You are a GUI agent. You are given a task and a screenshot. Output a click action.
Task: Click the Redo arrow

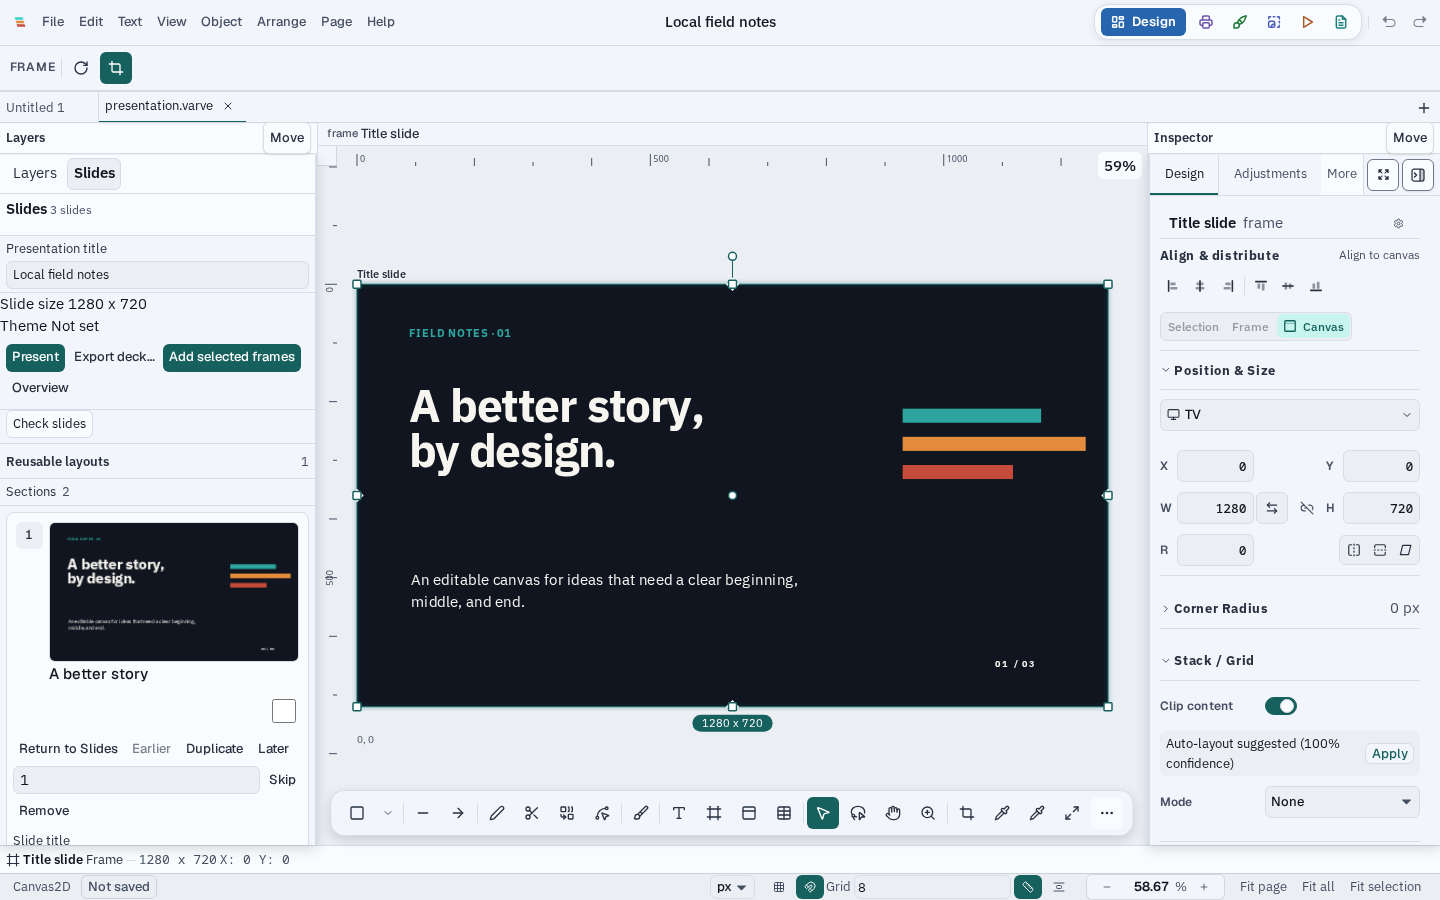point(1420,22)
